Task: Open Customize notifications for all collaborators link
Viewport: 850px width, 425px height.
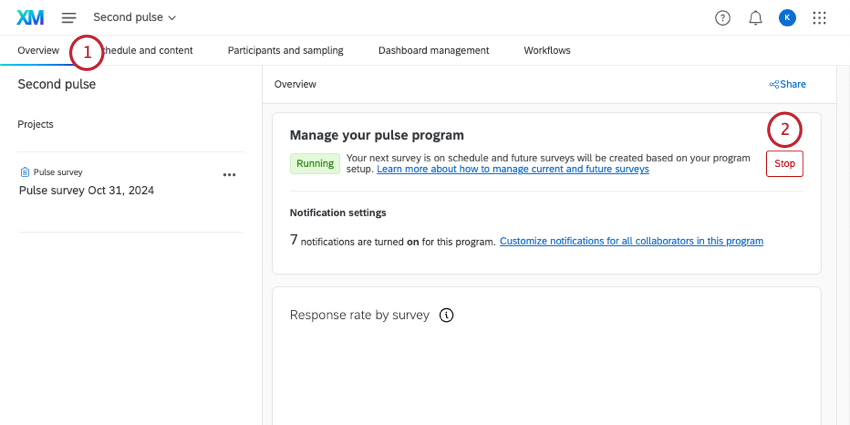Action: [x=631, y=241]
